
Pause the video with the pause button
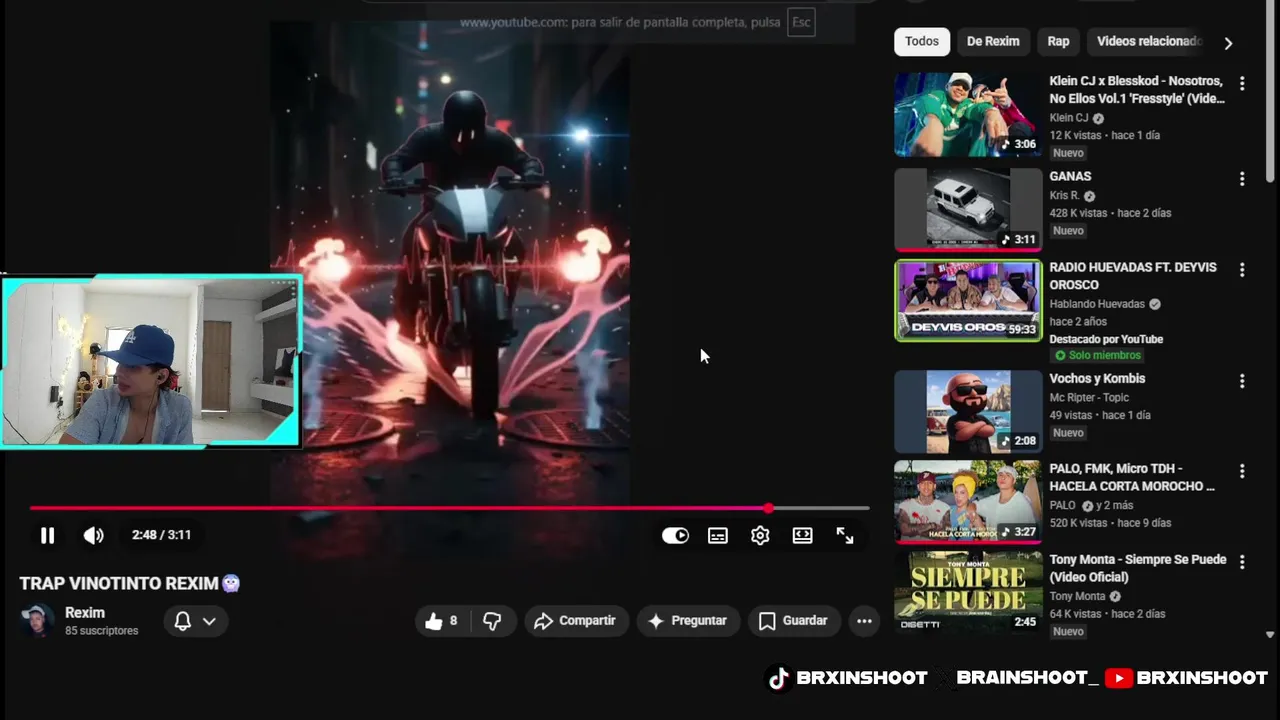[47, 535]
